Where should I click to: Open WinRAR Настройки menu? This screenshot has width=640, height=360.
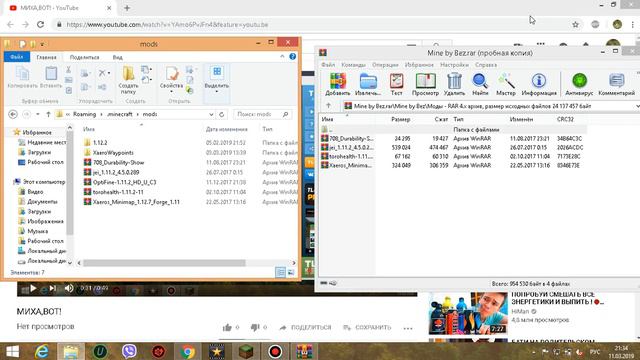pyautogui.click(x=454, y=65)
